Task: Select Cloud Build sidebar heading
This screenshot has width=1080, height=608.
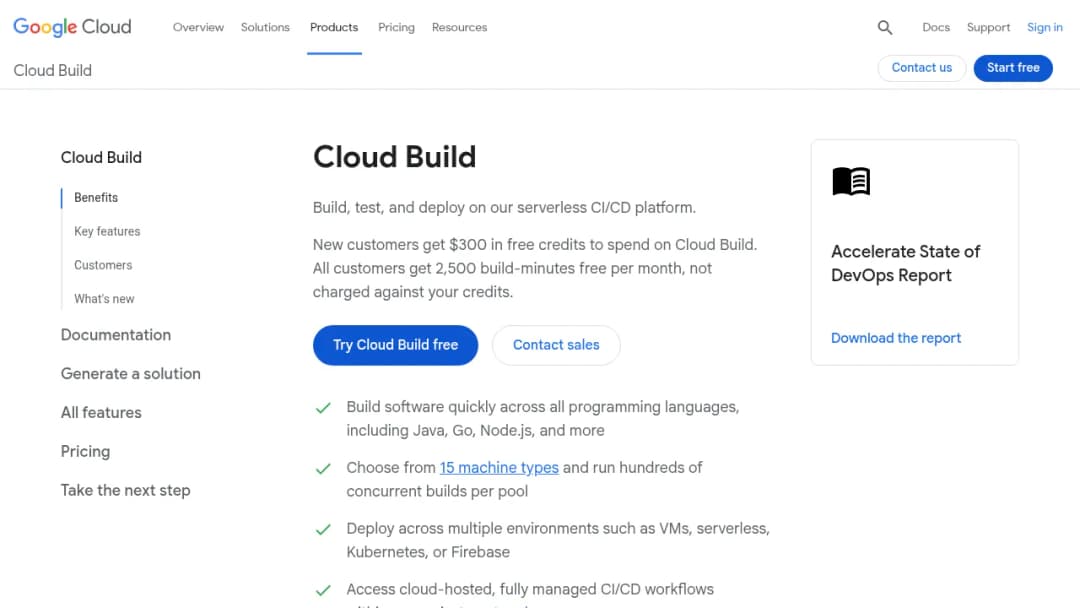Action: click(101, 158)
